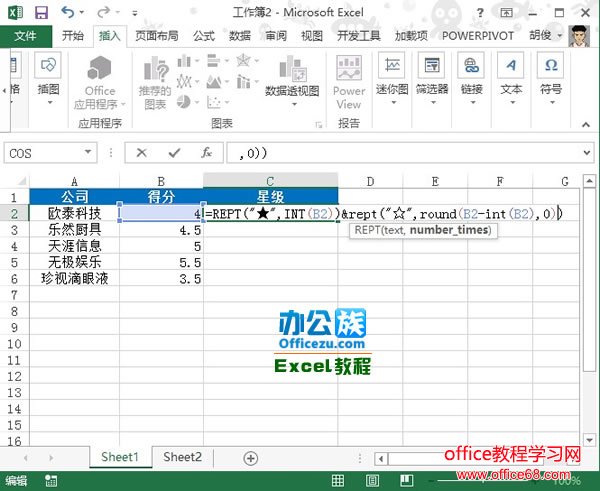The image size is (600, 491).
Task: Click 链接 Hyperlink icon
Action: (x=471, y=80)
